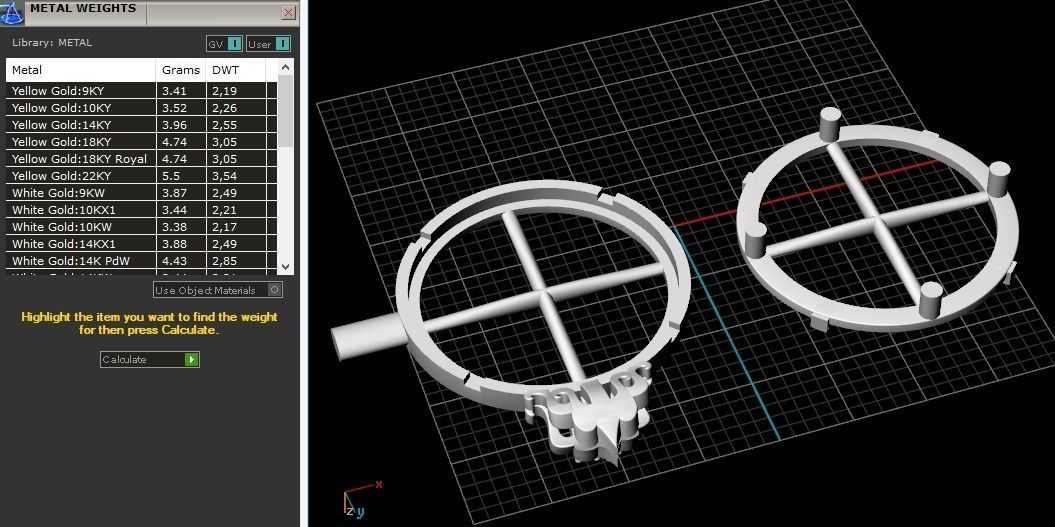Select the White Gold:14K PdW row

pyautogui.click(x=141, y=260)
